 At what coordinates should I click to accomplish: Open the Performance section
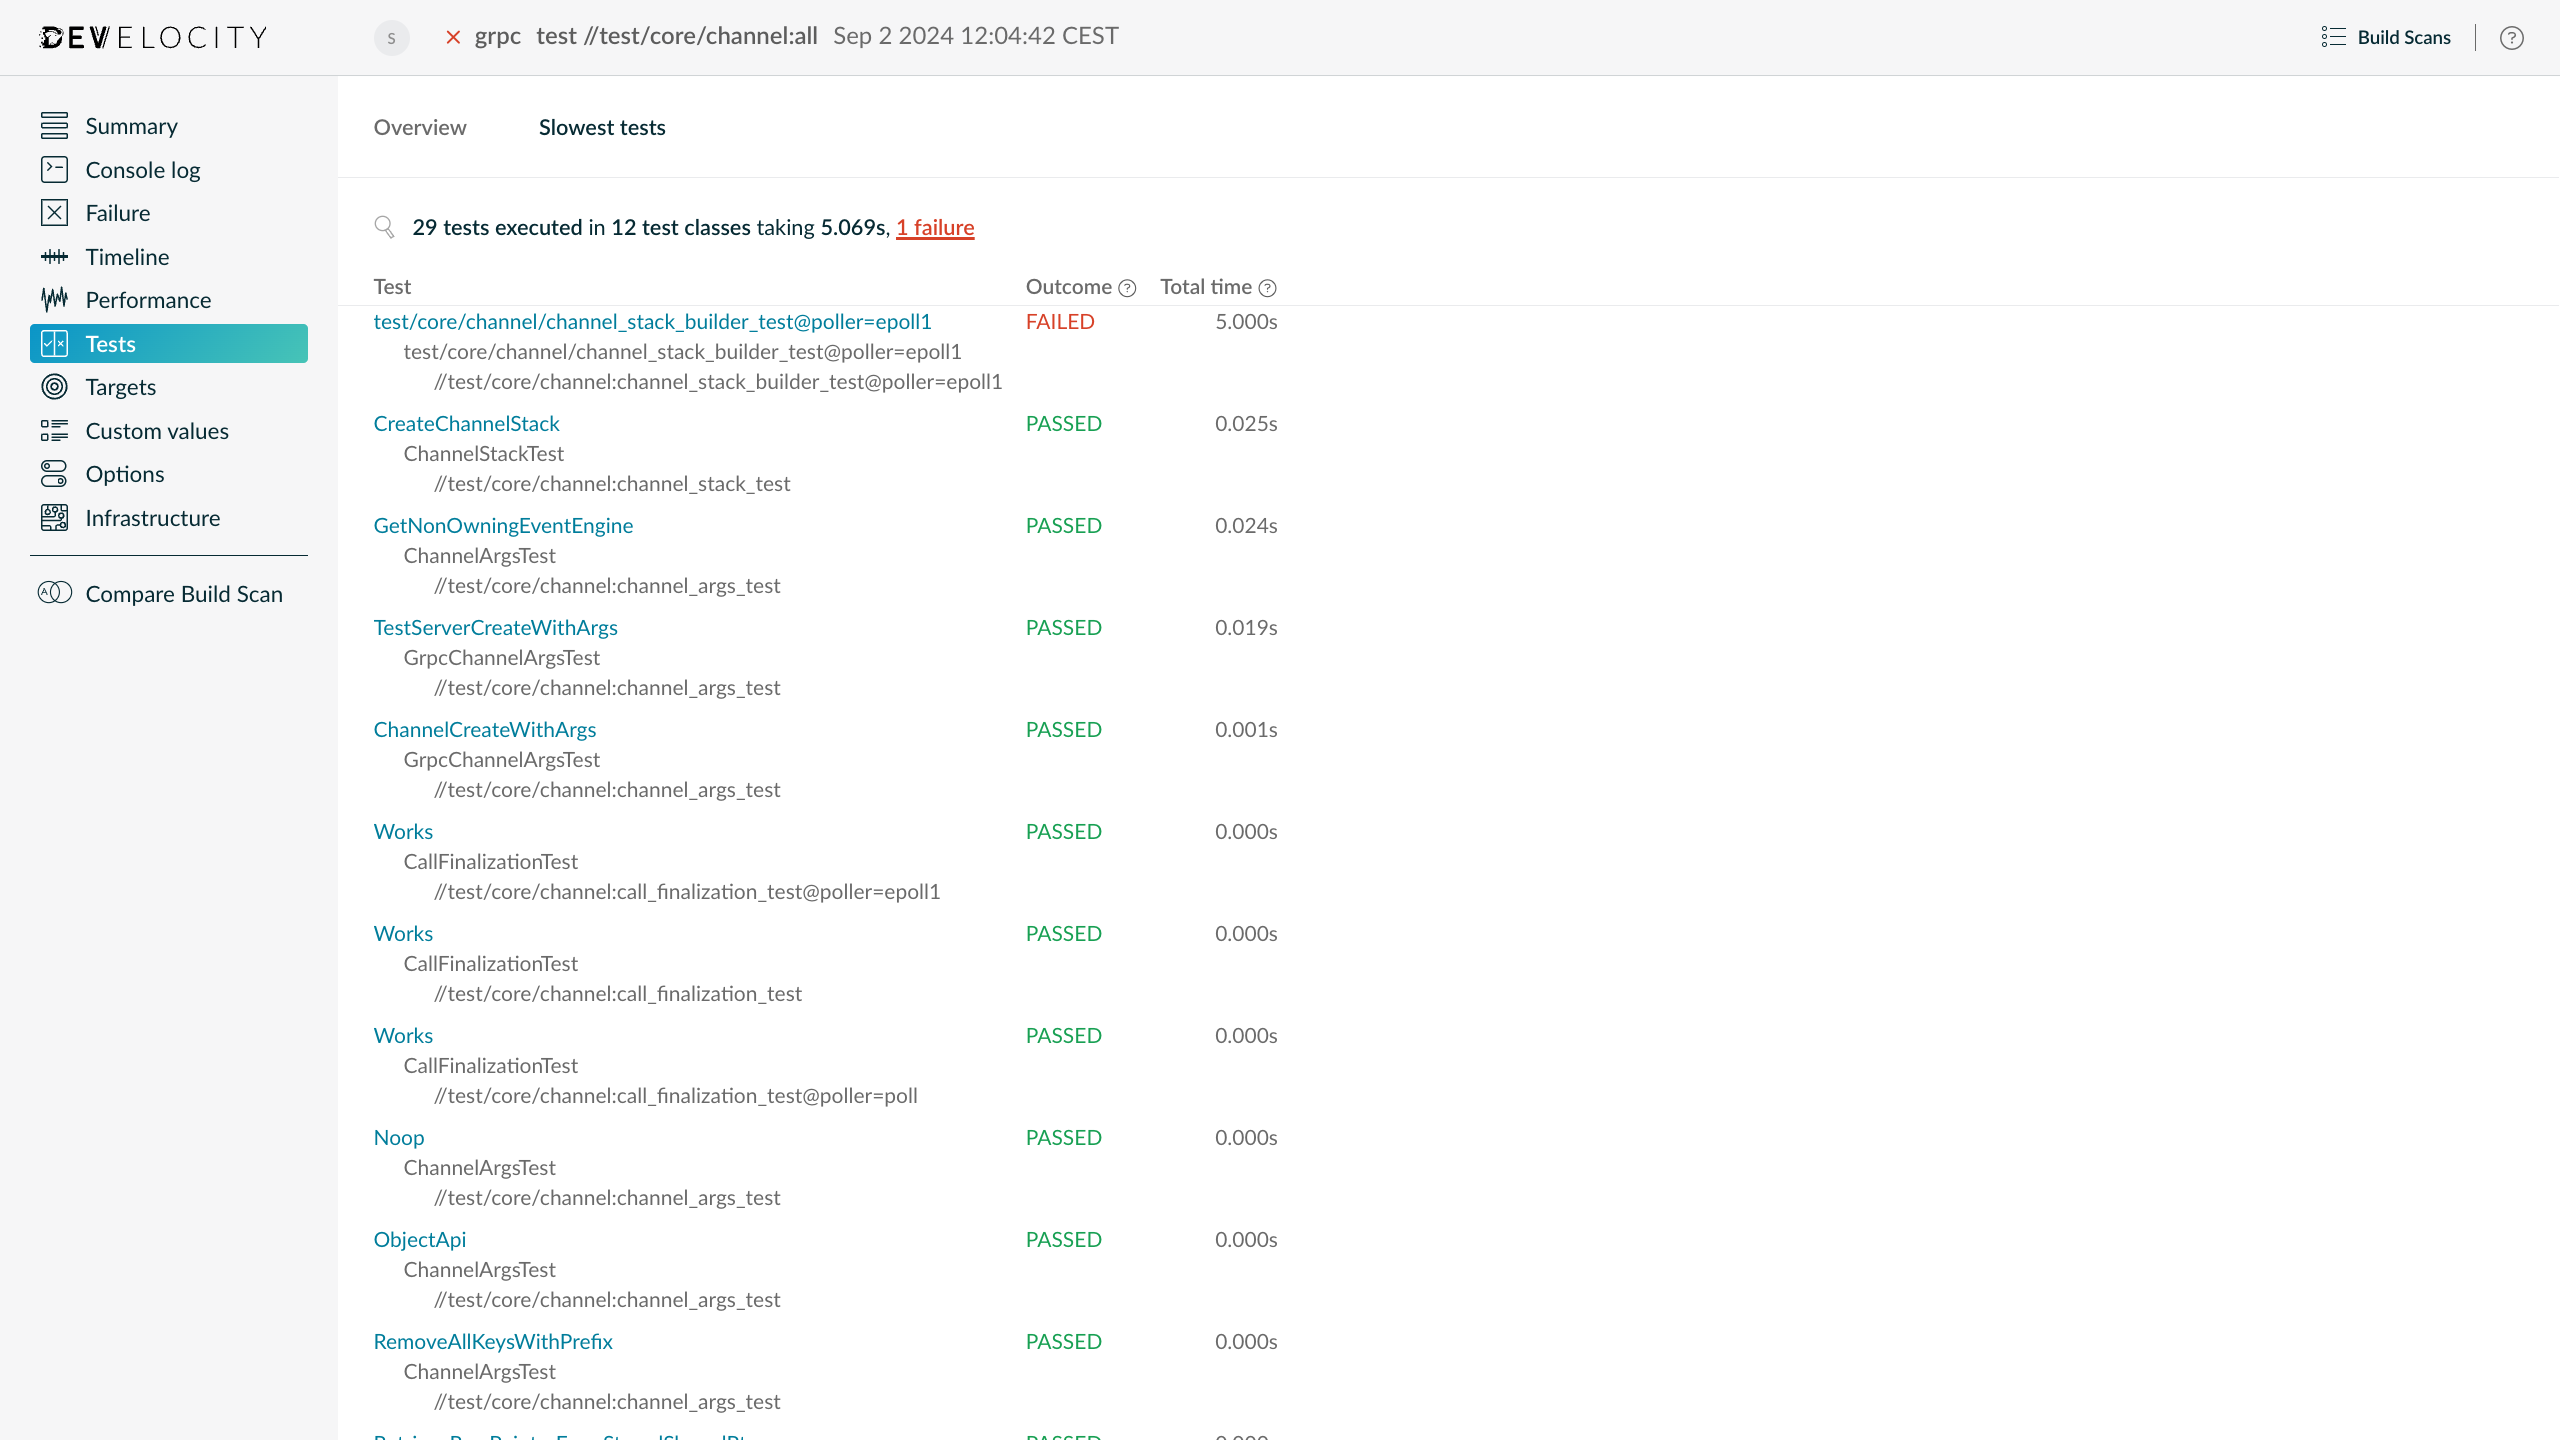pyautogui.click(x=147, y=299)
